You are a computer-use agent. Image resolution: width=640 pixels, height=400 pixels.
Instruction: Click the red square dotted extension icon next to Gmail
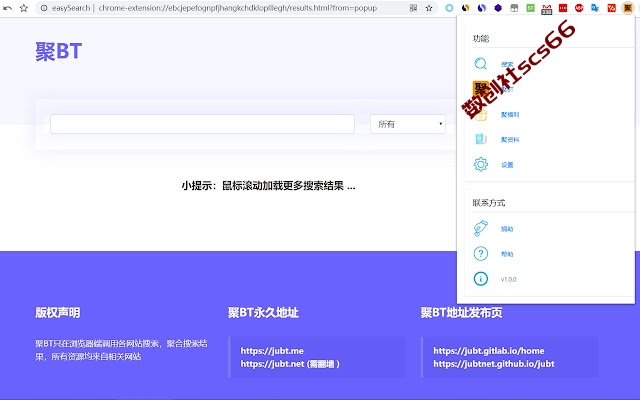click(563, 8)
